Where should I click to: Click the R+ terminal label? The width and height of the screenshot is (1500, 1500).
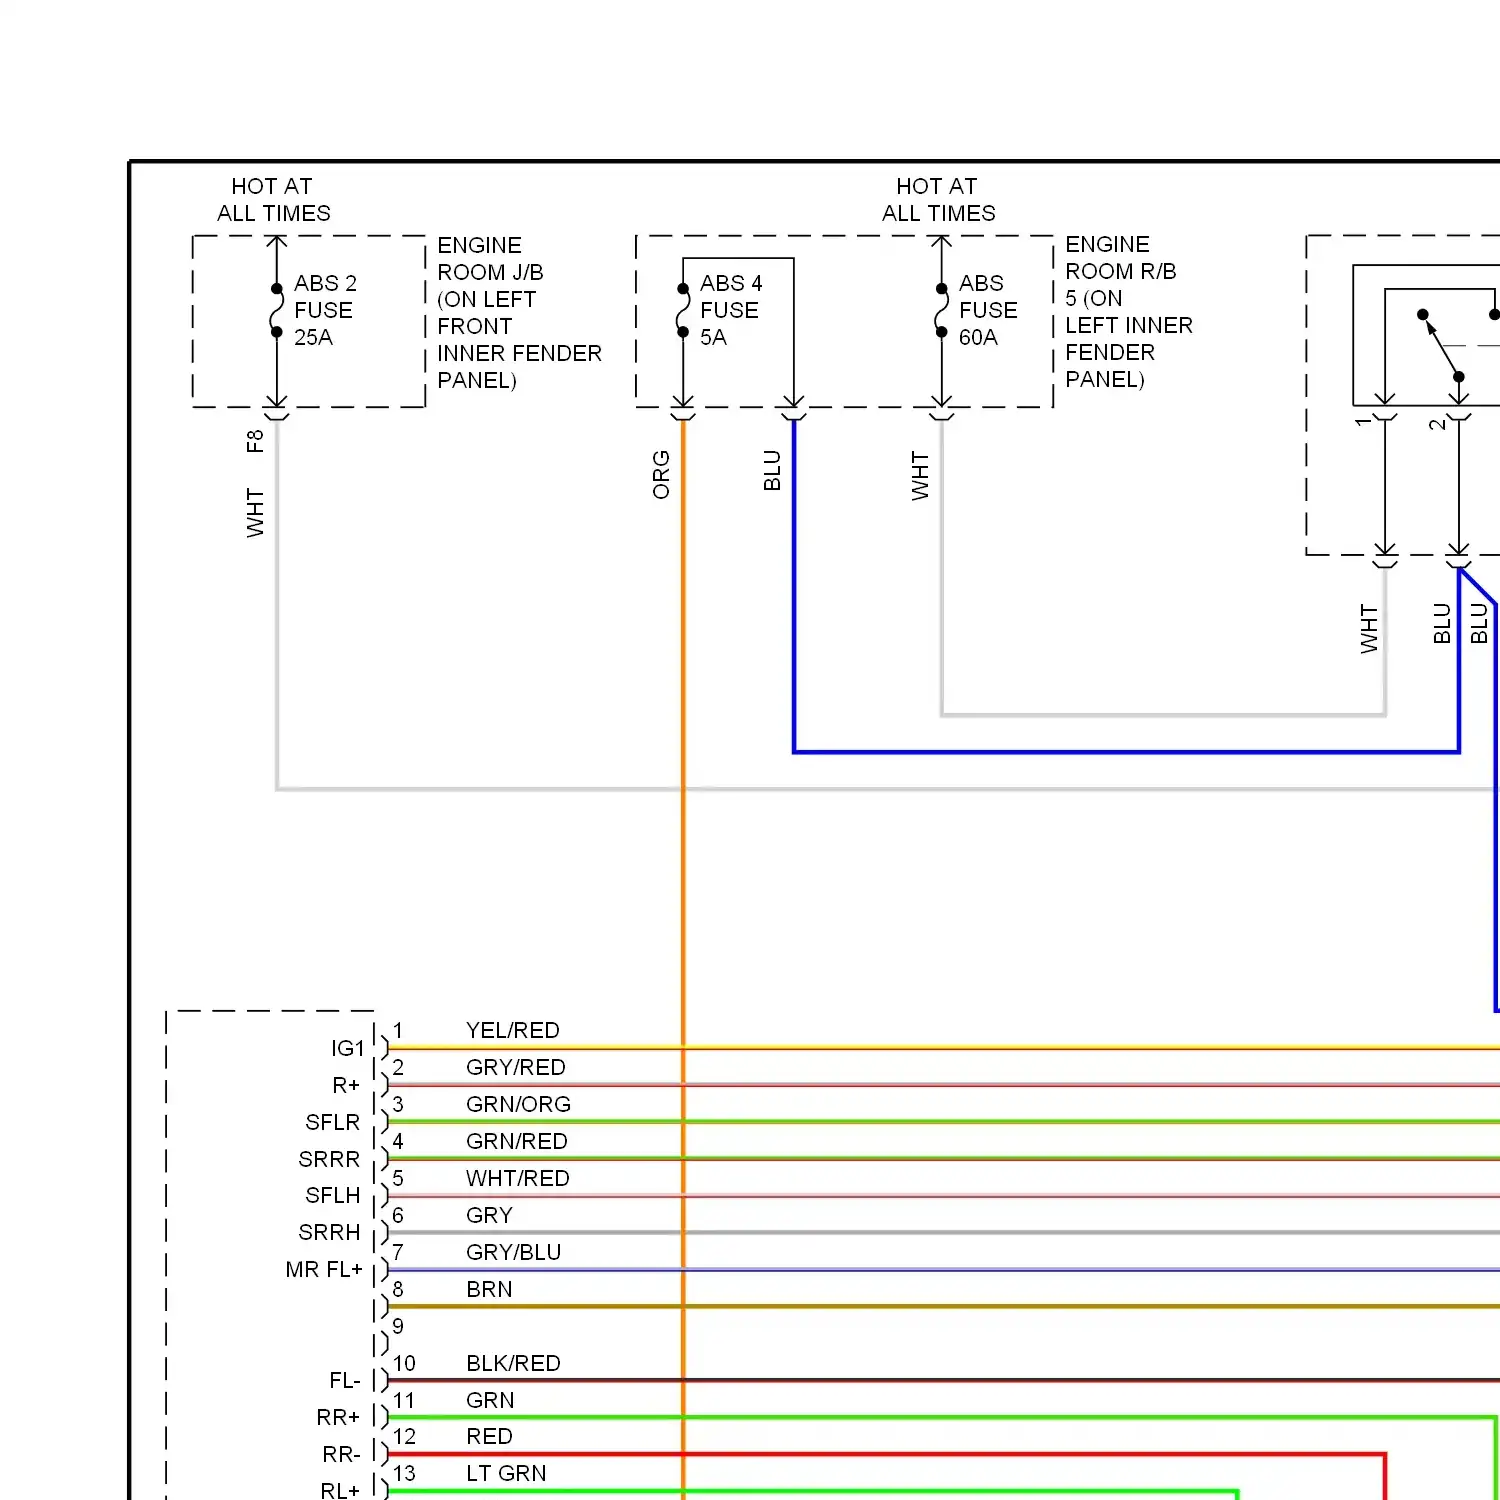[x=346, y=1085]
